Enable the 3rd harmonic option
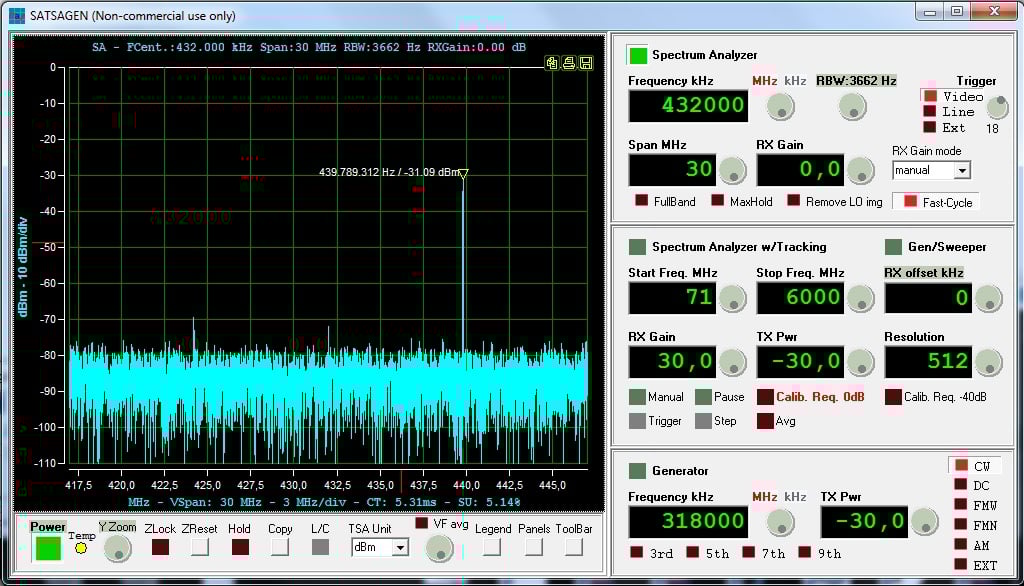This screenshot has width=1024, height=586. tap(636, 553)
